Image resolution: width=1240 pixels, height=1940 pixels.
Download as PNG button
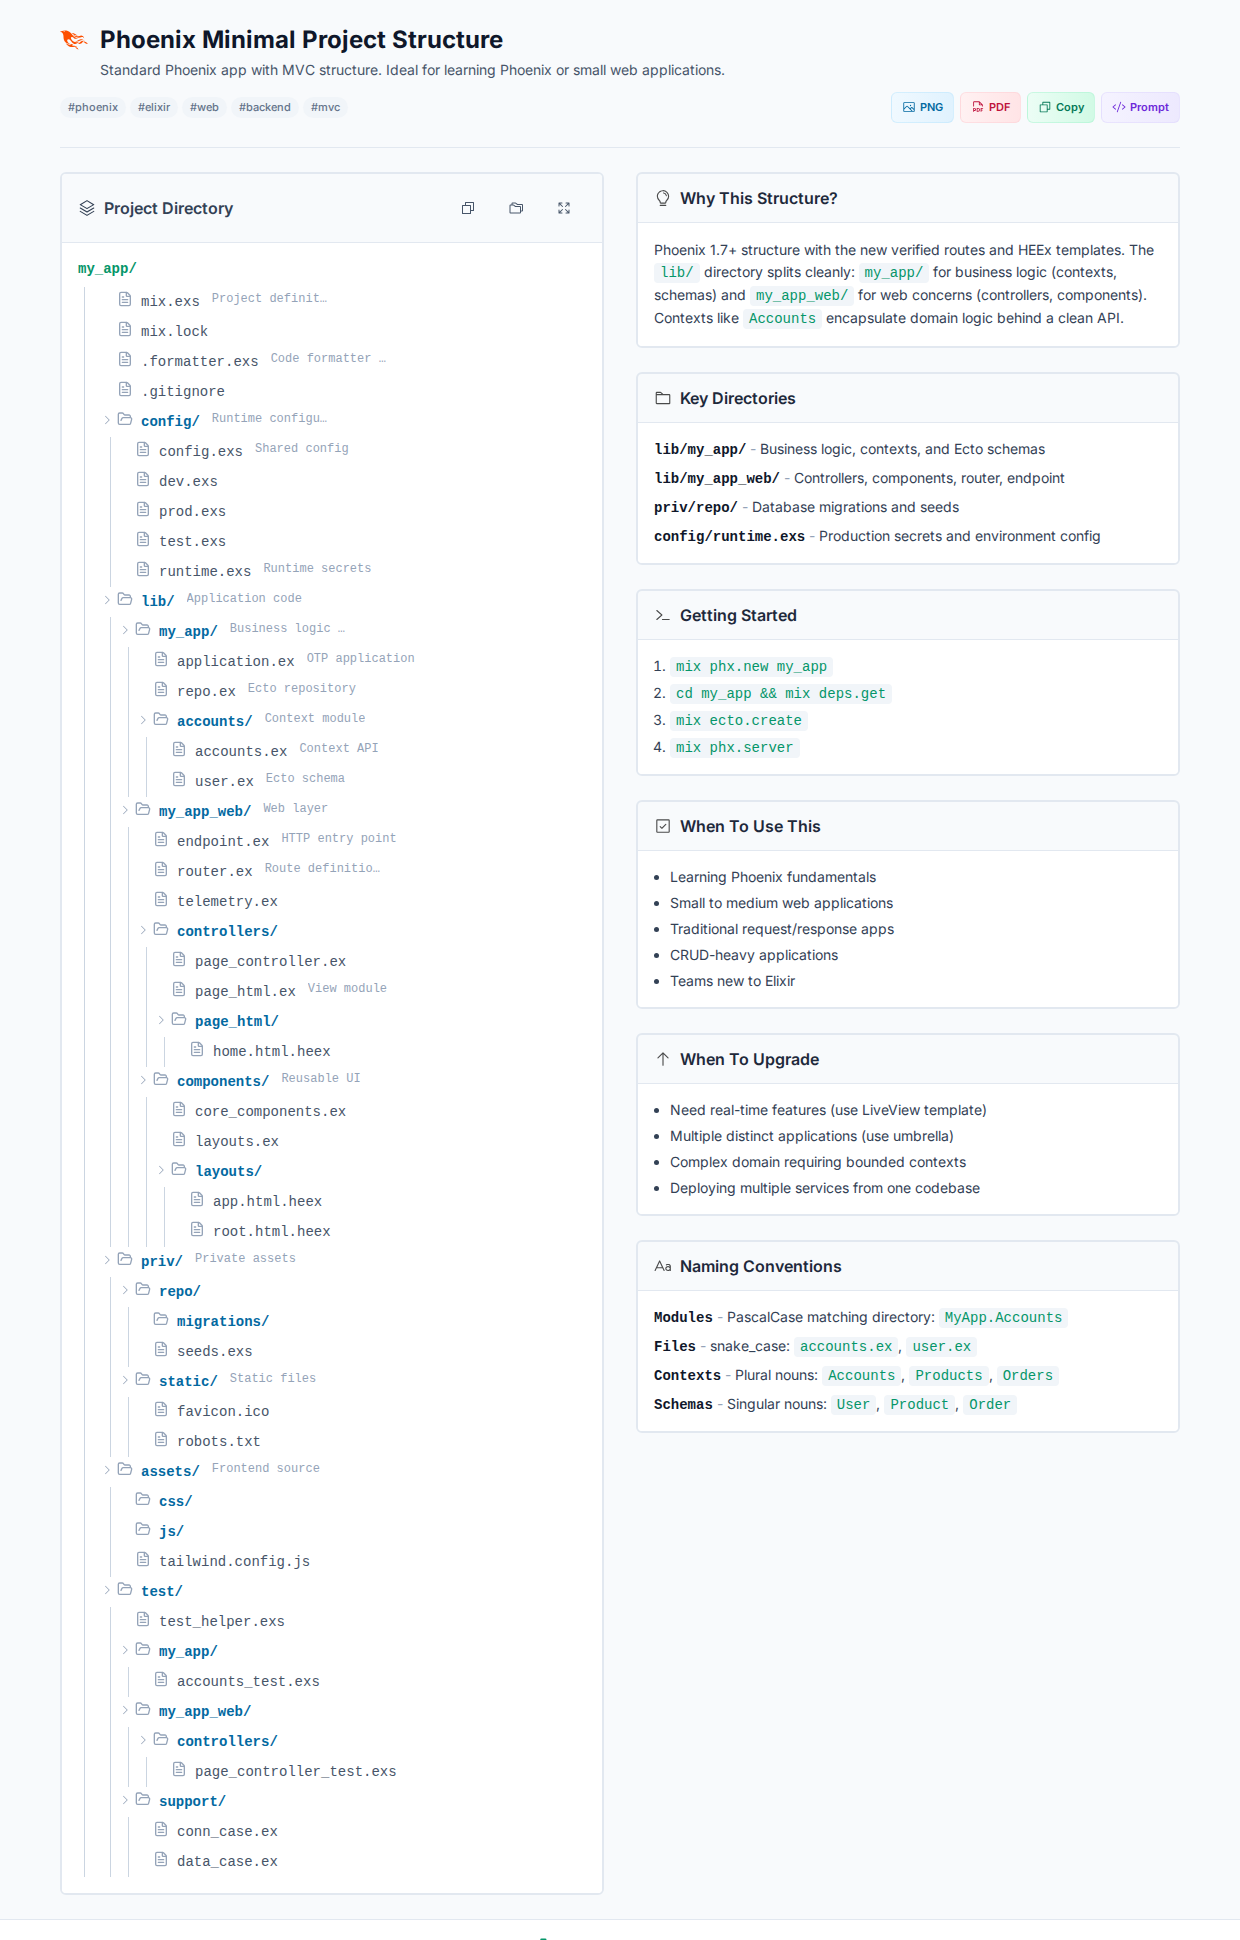point(922,107)
